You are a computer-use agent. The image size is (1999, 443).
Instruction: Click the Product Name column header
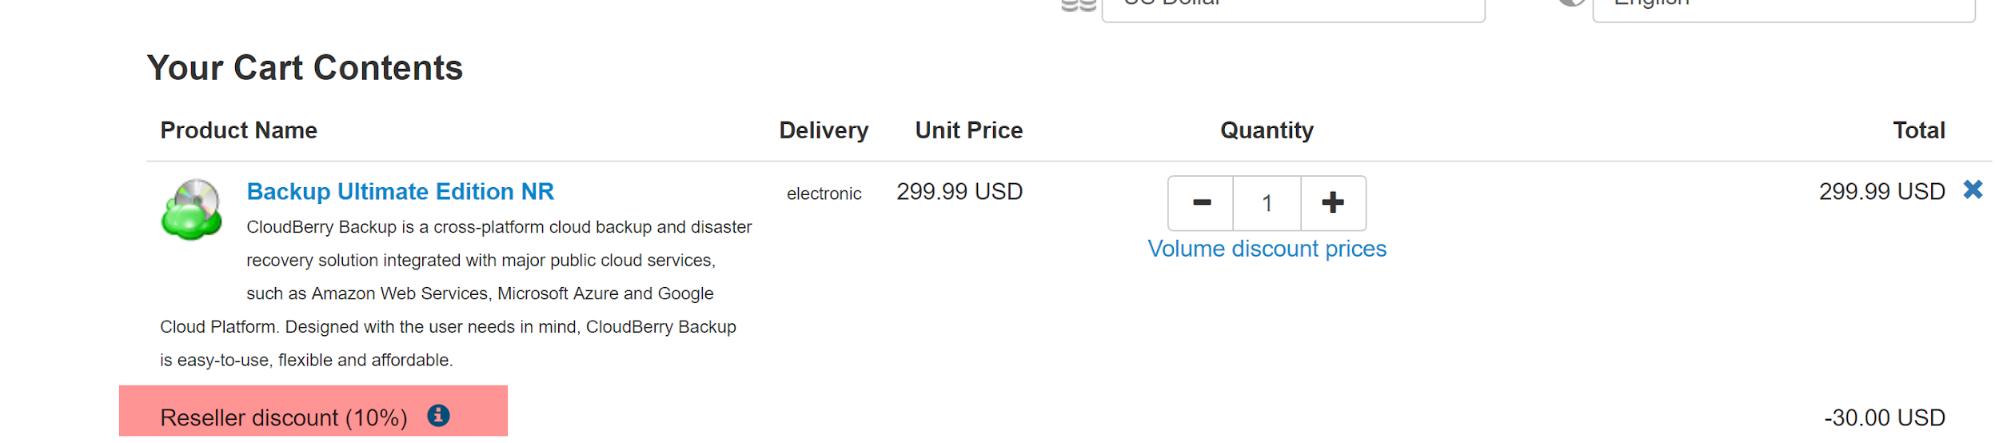239,131
